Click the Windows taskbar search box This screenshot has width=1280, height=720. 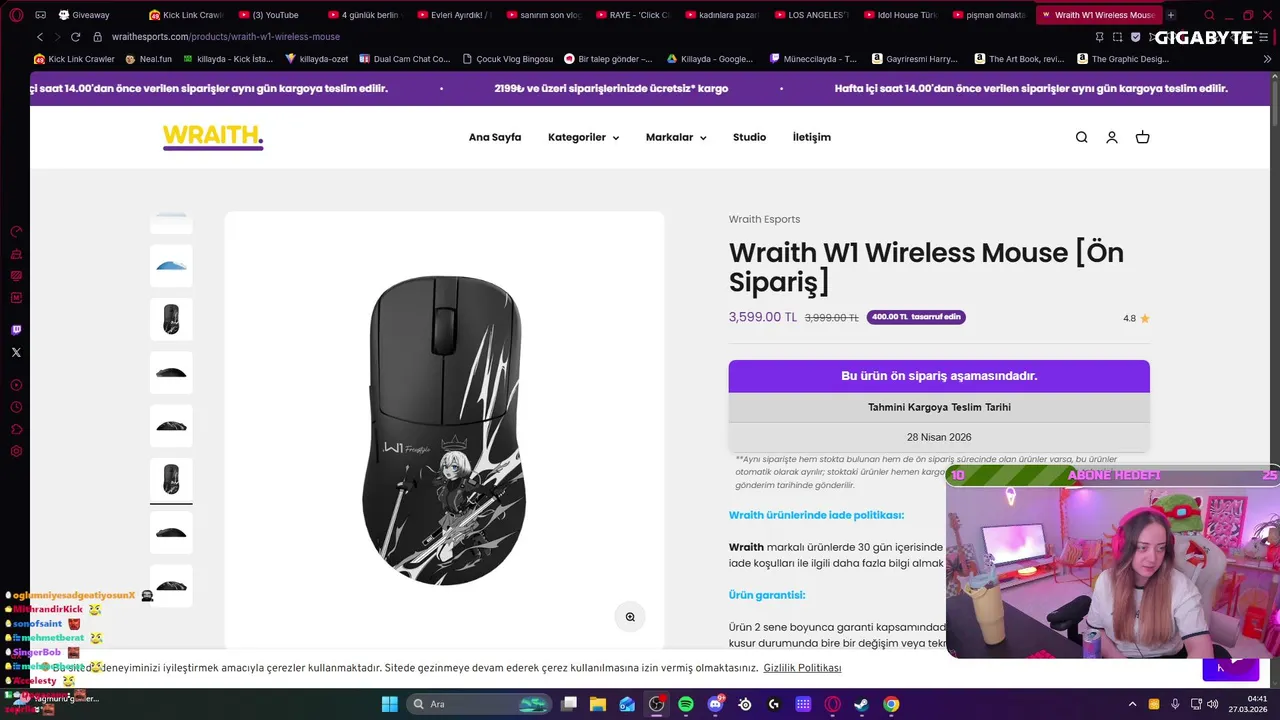[478, 704]
